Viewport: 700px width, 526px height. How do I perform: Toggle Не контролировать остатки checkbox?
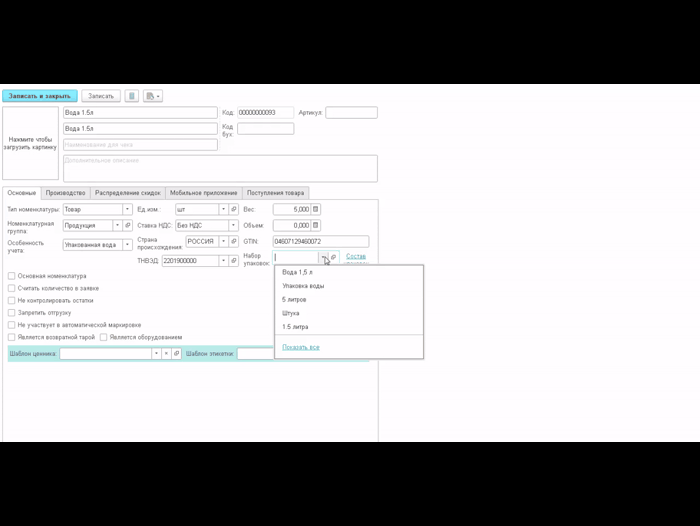pyautogui.click(x=11, y=300)
